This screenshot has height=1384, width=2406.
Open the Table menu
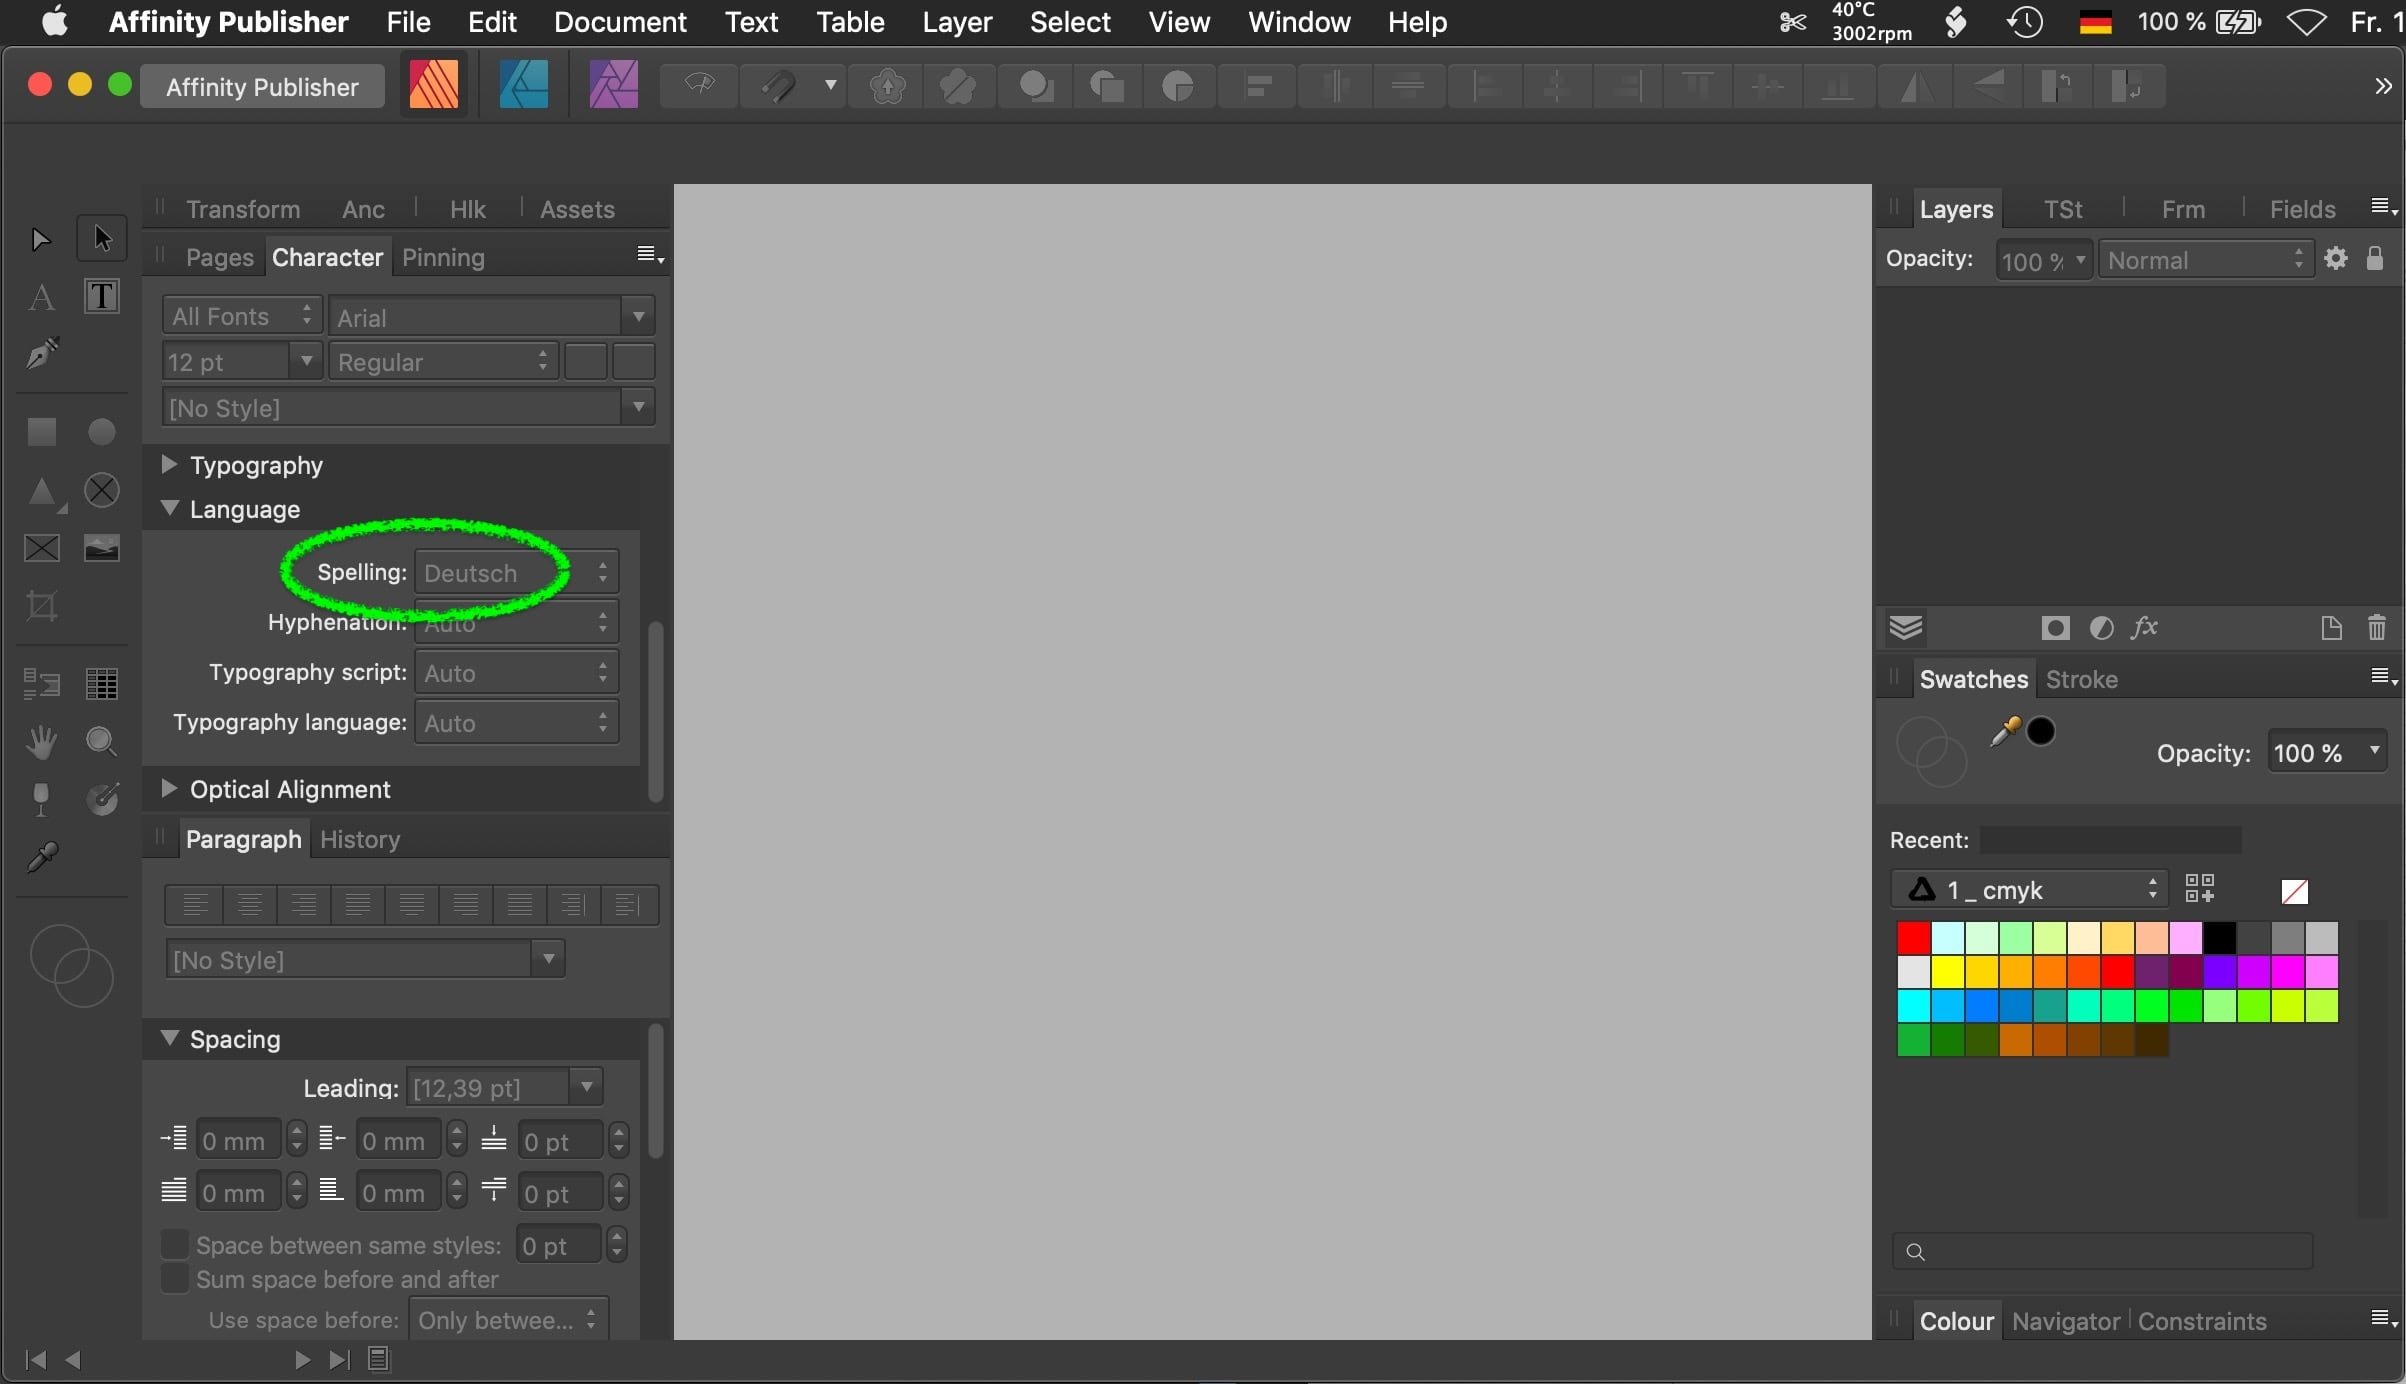point(850,22)
